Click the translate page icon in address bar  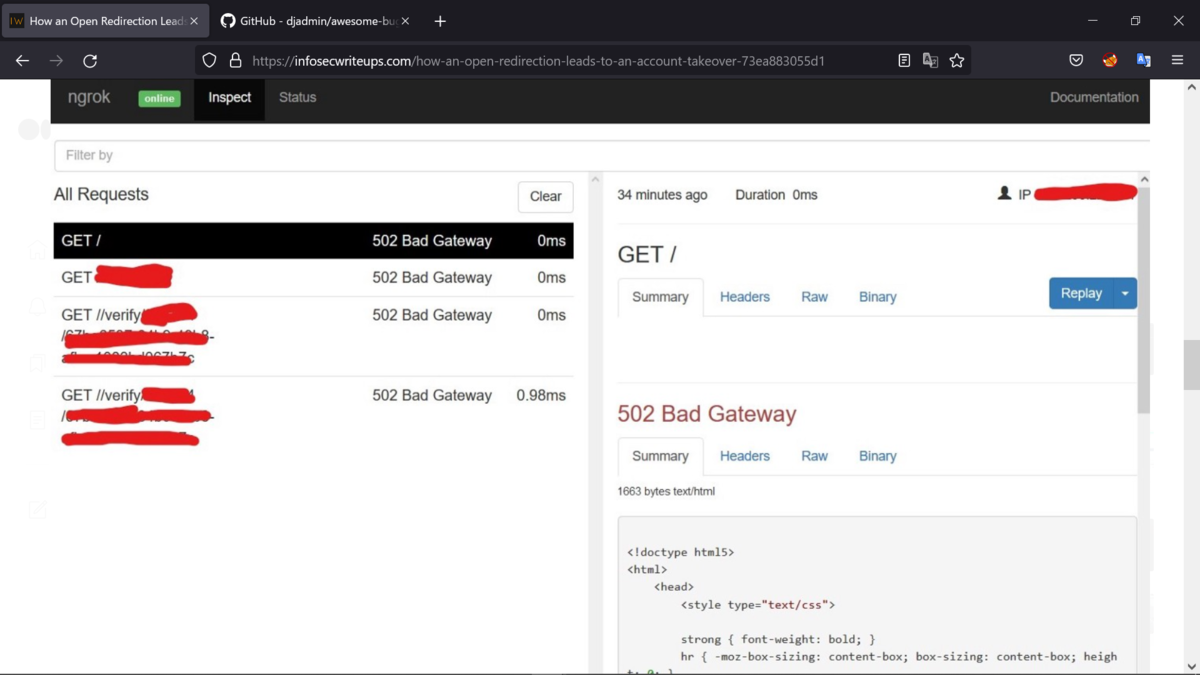coord(930,61)
